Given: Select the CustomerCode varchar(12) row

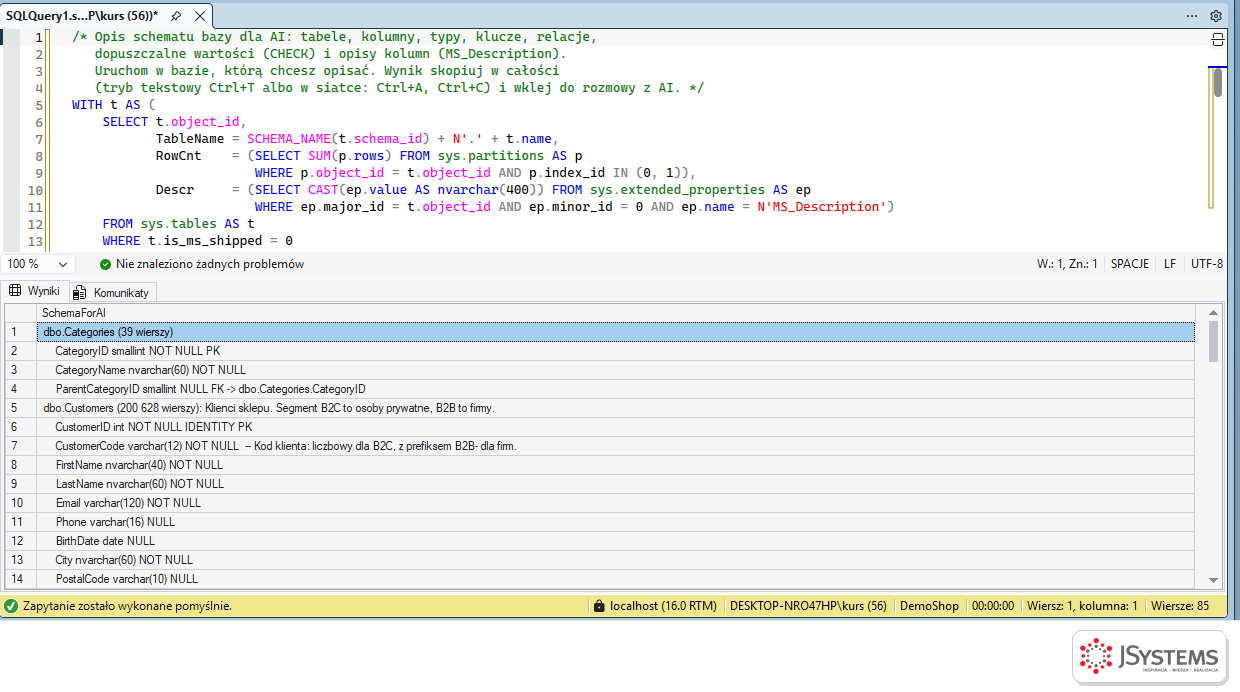Looking at the screenshot, I should point(616,446).
